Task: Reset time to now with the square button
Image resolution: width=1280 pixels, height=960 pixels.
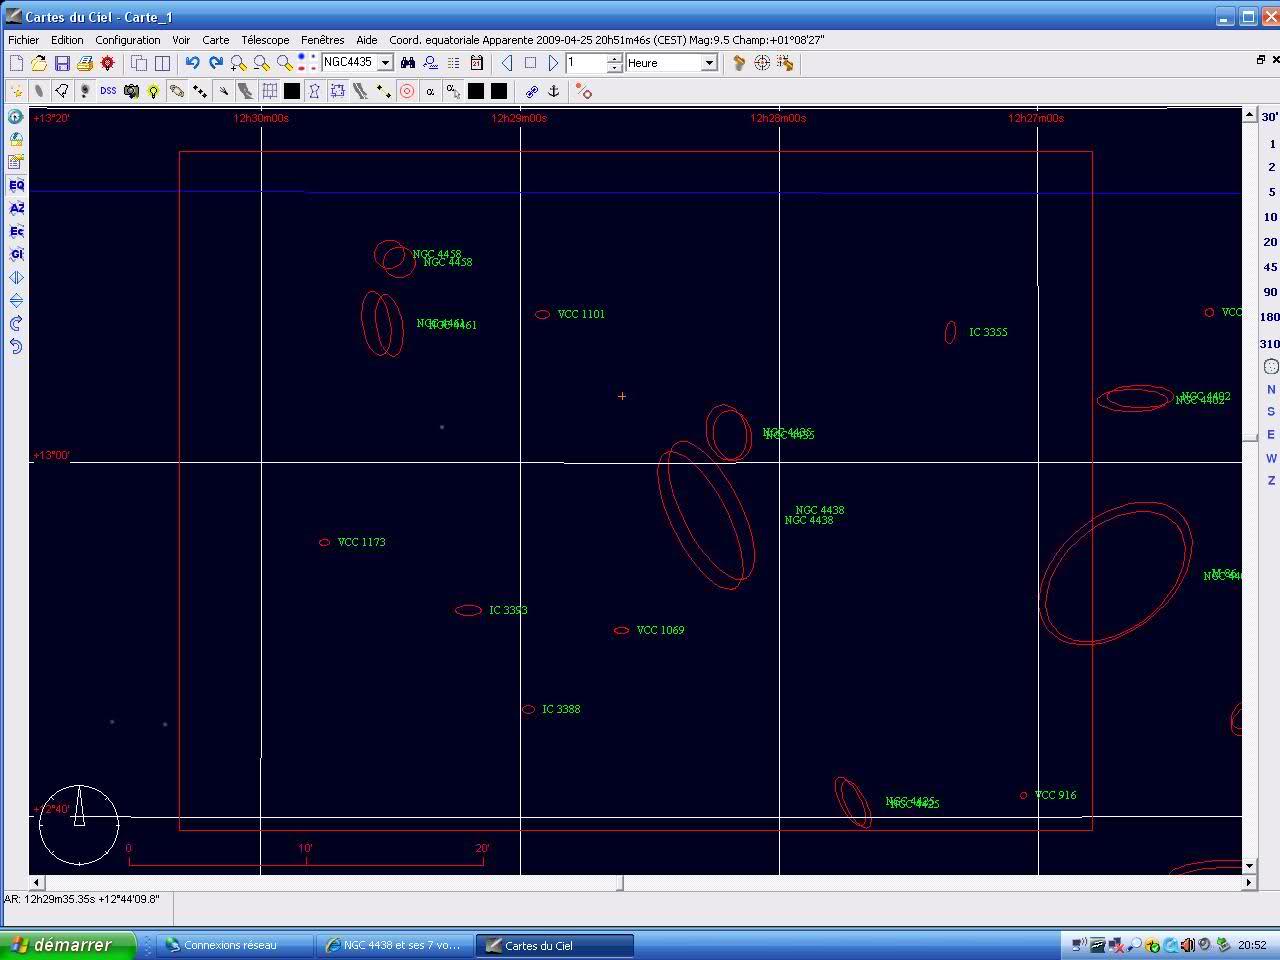Action: pos(530,63)
